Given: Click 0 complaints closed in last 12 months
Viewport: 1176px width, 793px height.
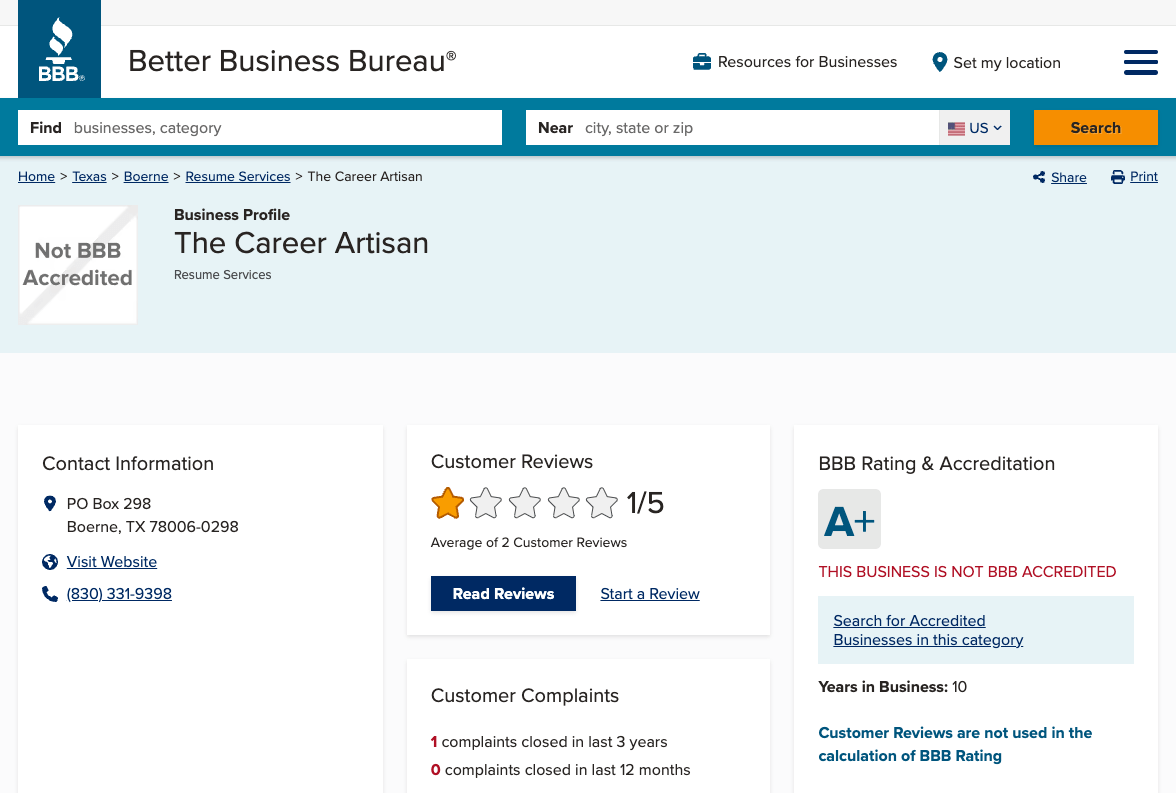Looking at the screenshot, I should [561, 770].
